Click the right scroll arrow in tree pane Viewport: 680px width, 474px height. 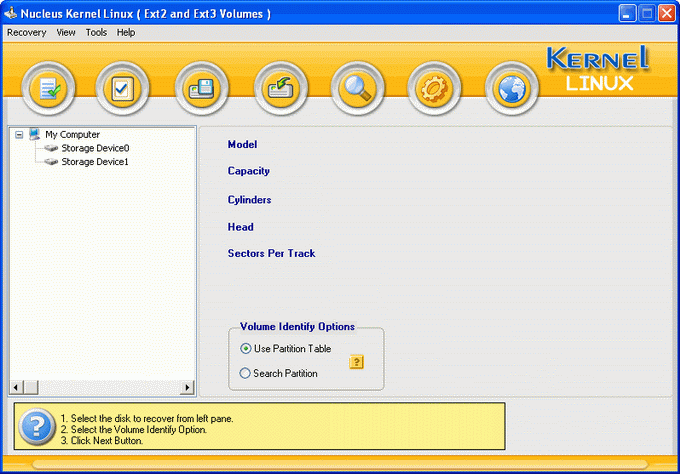point(187,387)
